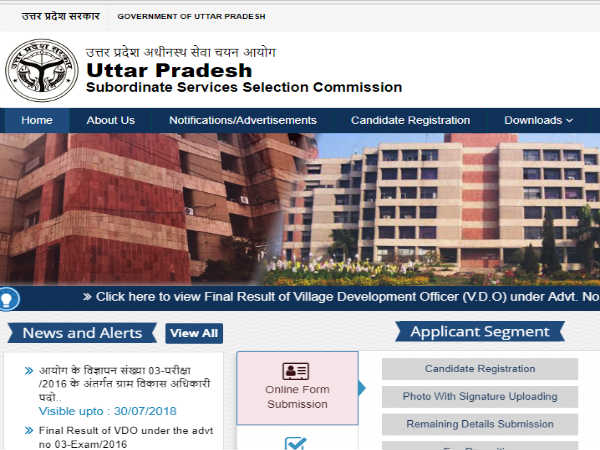Click the double-arrow bullet beside the Hindi news item
Viewport: 600px width, 450px height.
click(29, 371)
